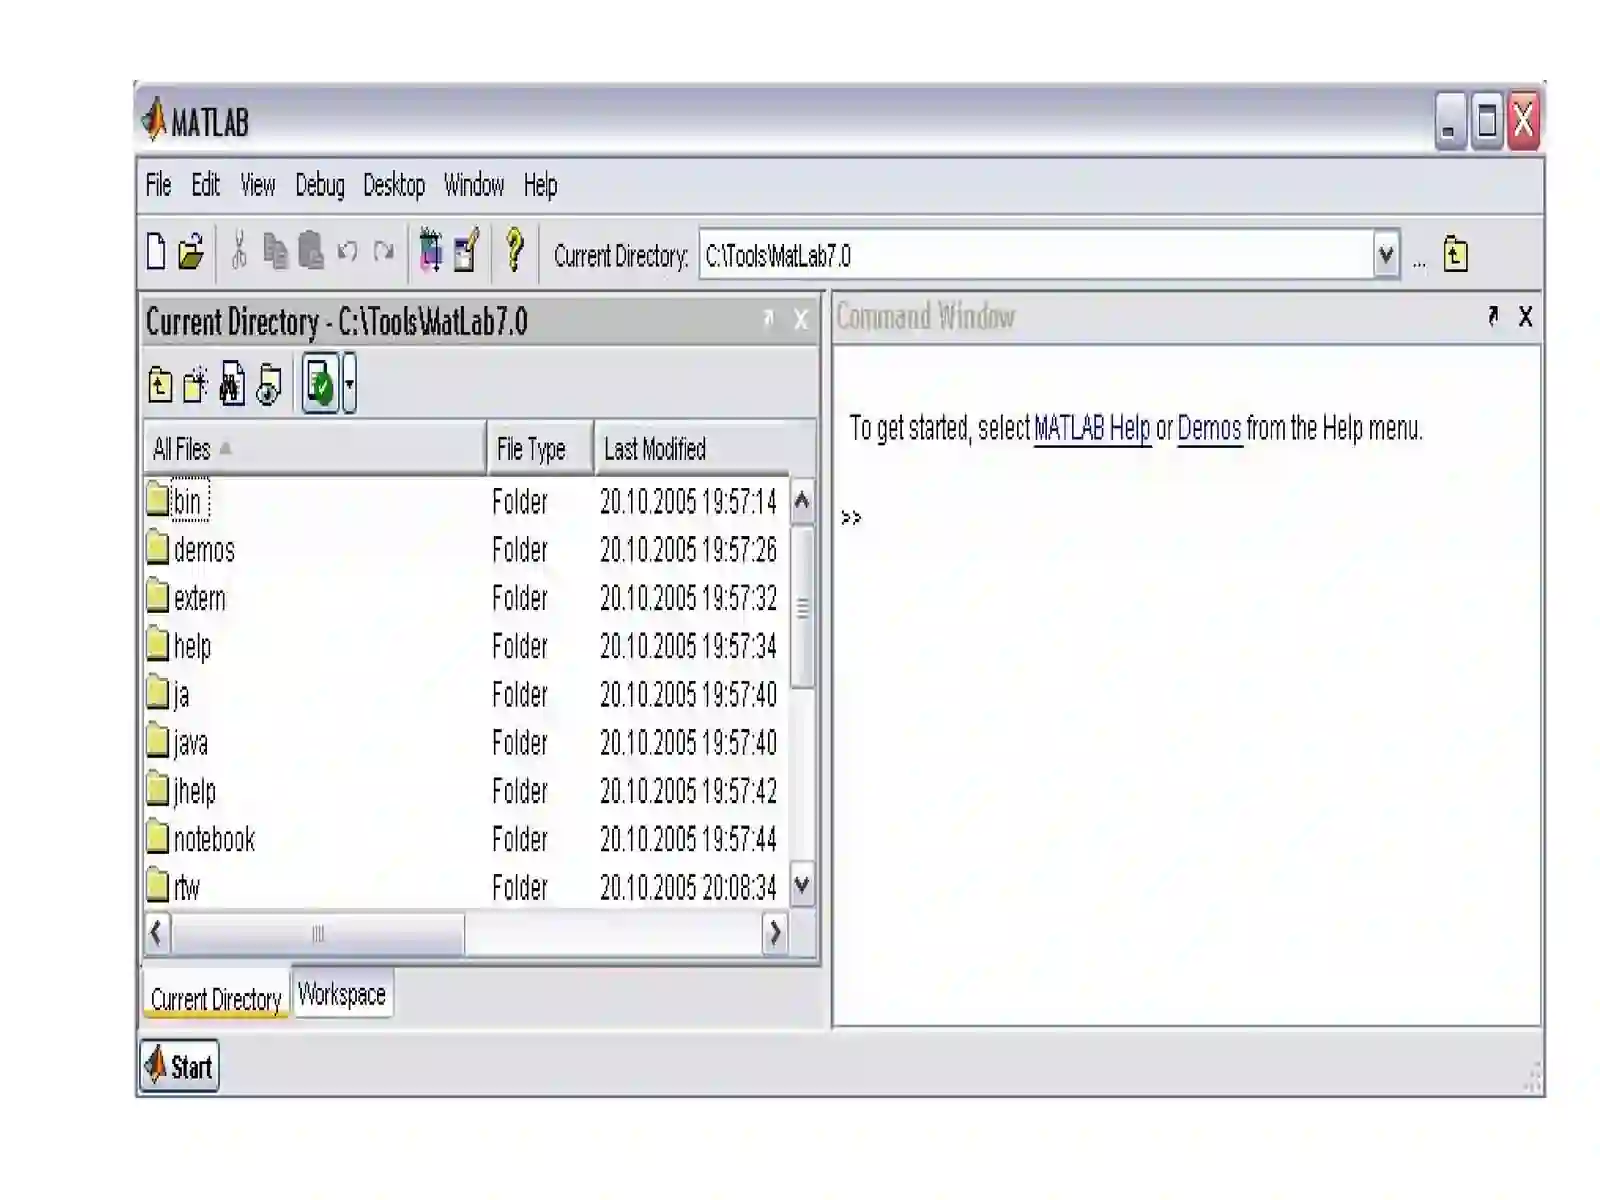Click the MATLAB Start button
Screen dimensions: 1600x1200
pos(179,1067)
